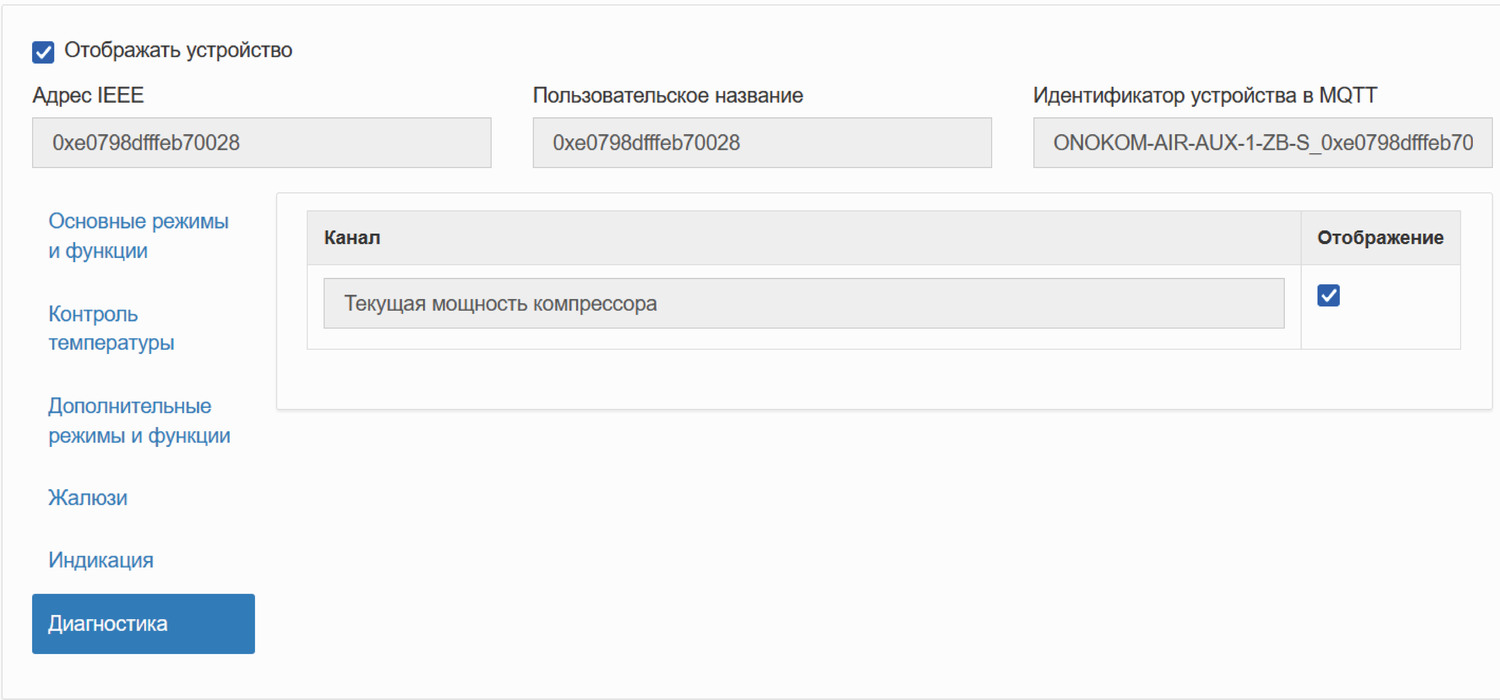The image size is (1500, 700).
Task: Click the "Канал" column header
Action: point(352,238)
